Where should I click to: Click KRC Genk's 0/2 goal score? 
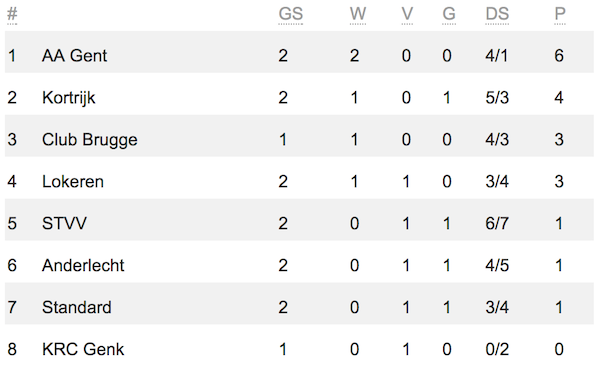tap(497, 349)
